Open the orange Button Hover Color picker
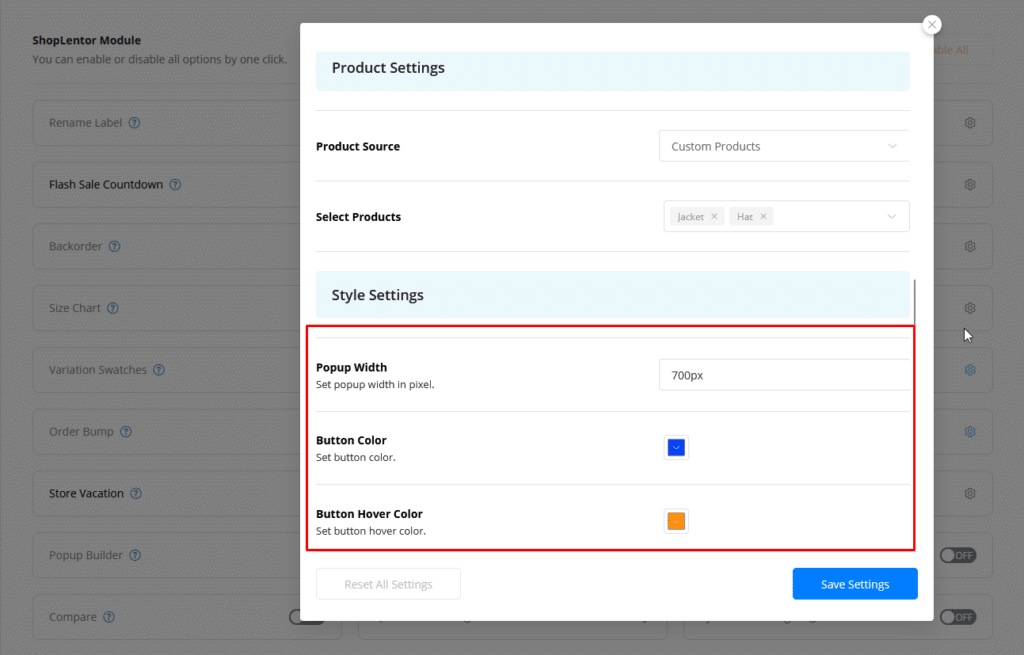 pyautogui.click(x=676, y=521)
